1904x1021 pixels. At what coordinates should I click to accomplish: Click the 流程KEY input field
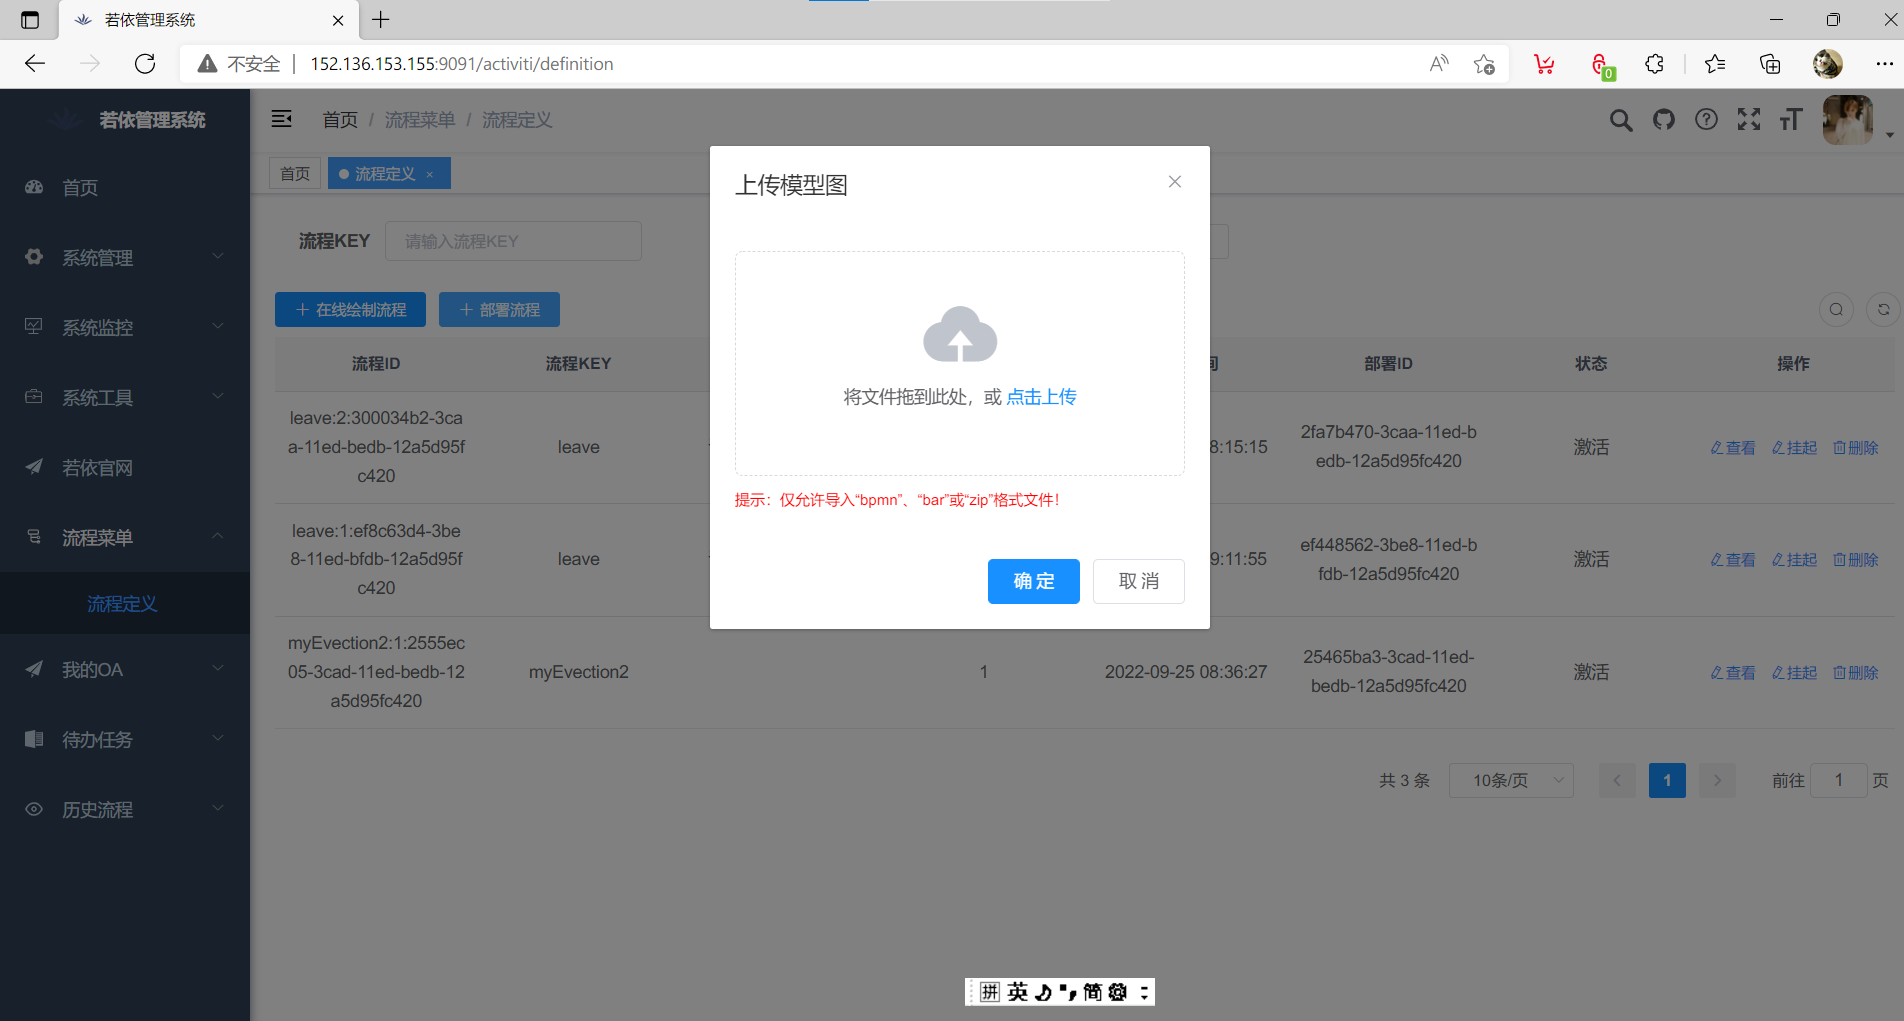tap(513, 242)
